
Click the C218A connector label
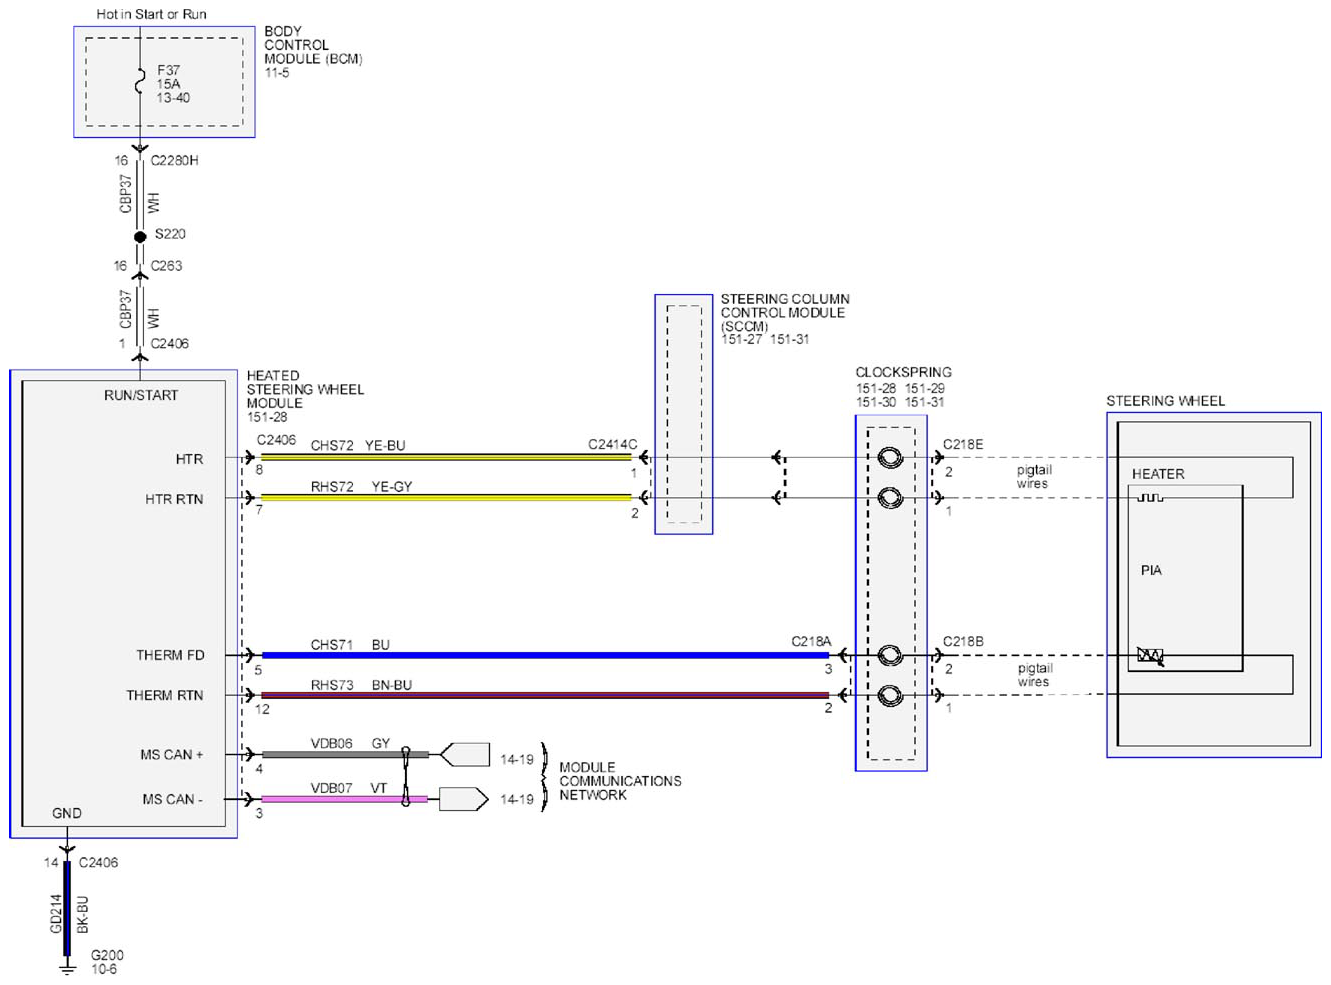(x=811, y=641)
